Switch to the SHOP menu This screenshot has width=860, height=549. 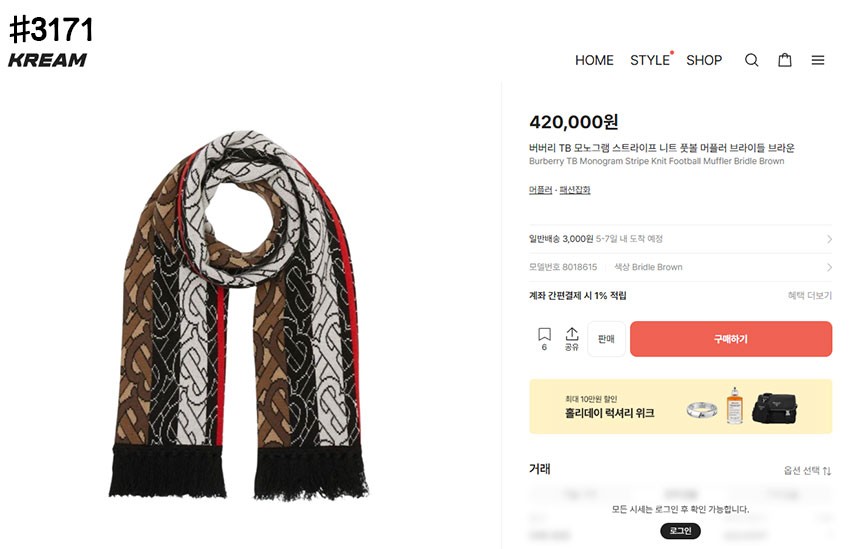[x=704, y=60]
